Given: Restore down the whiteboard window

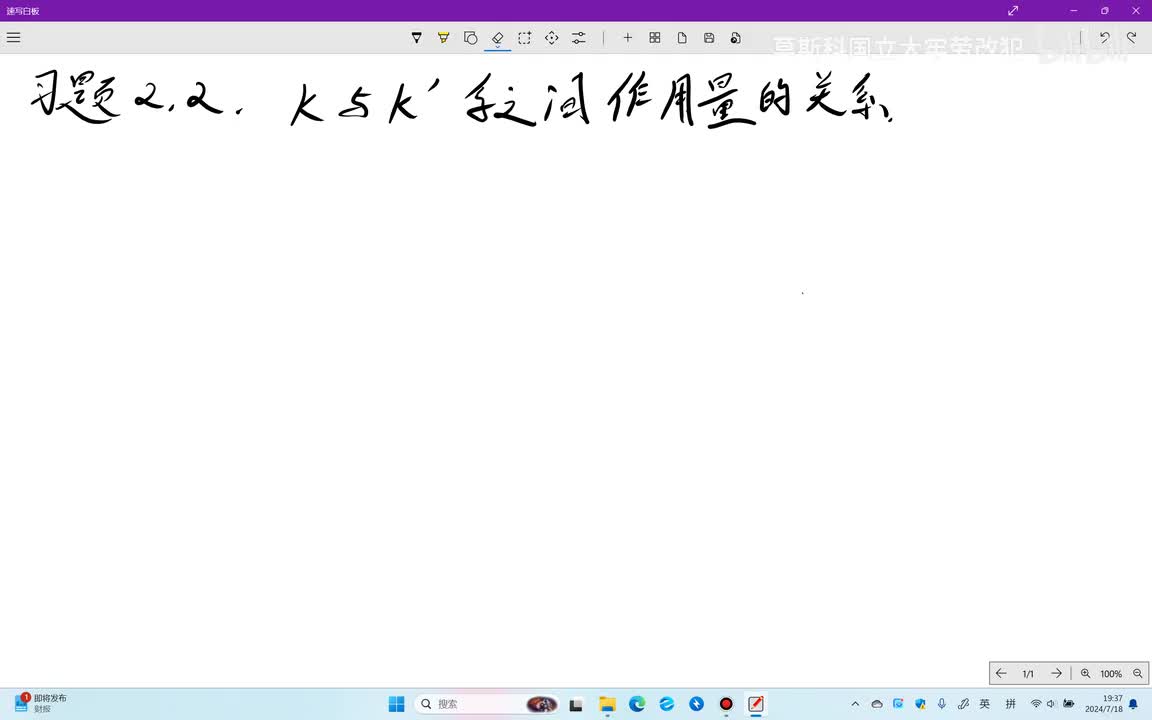Looking at the screenshot, I should click(1104, 10).
